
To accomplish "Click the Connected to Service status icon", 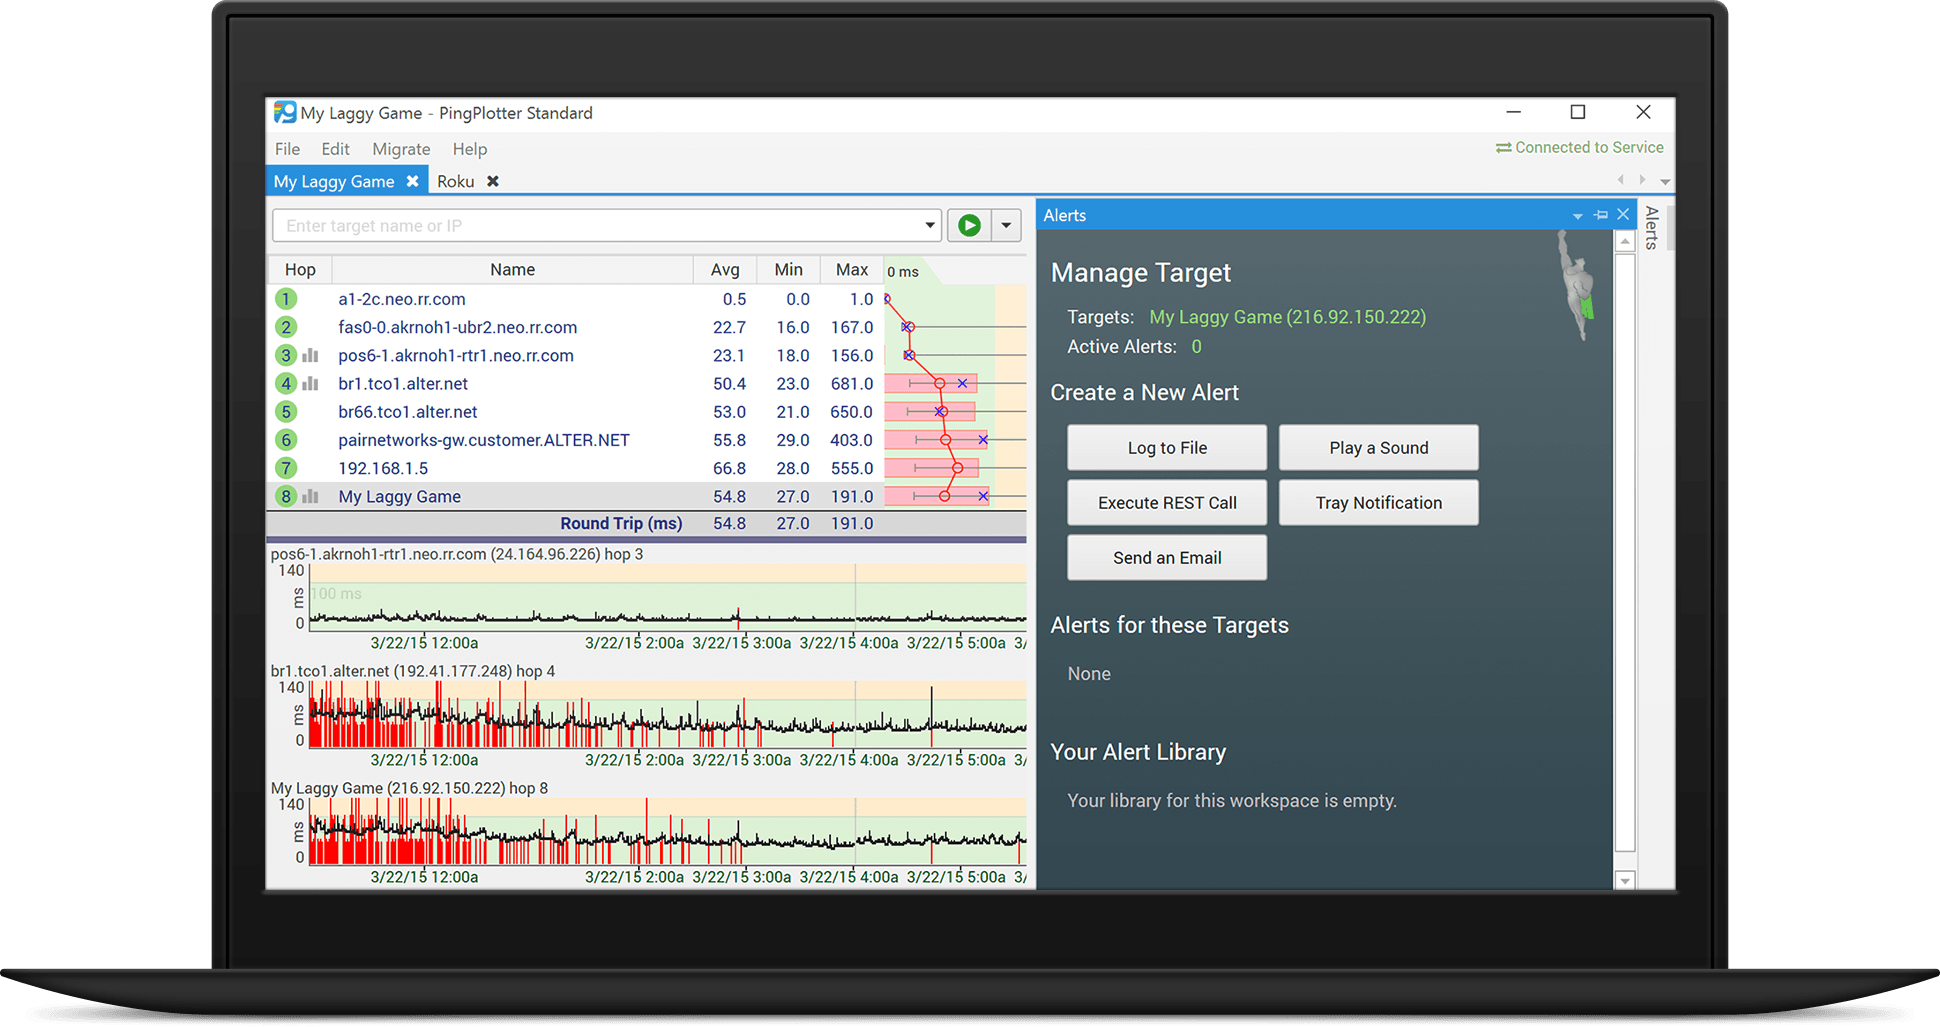I will click(1503, 147).
